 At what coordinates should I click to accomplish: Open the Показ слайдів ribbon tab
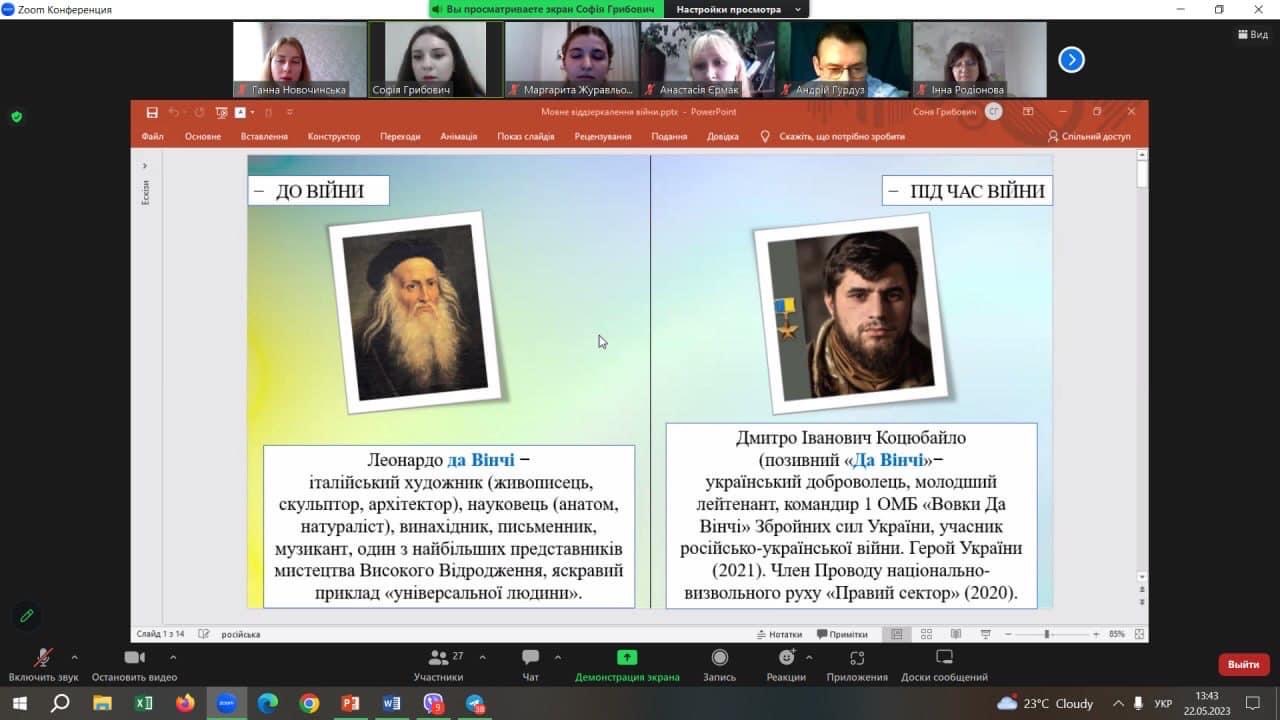pos(525,136)
